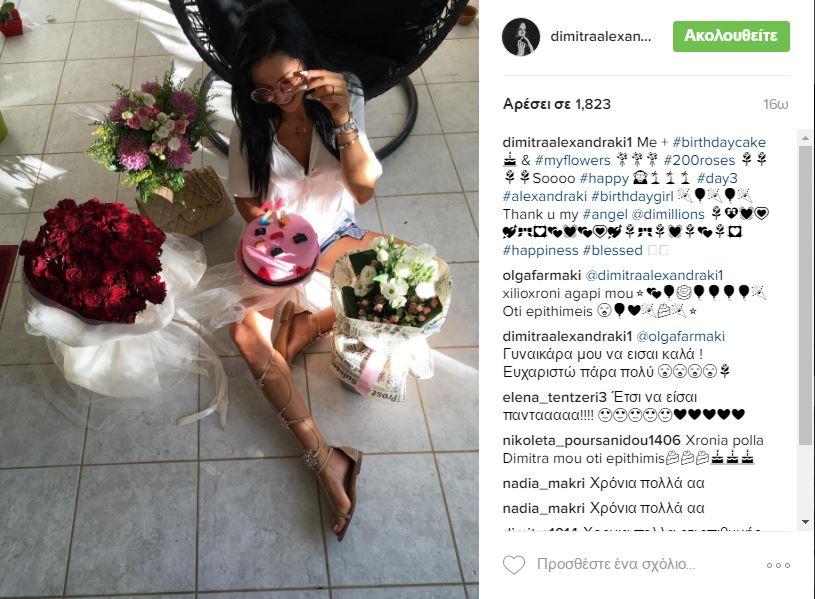Click the 16ω post timestamp
Image resolution: width=815 pixels, height=599 pixels.
pos(775,105)
